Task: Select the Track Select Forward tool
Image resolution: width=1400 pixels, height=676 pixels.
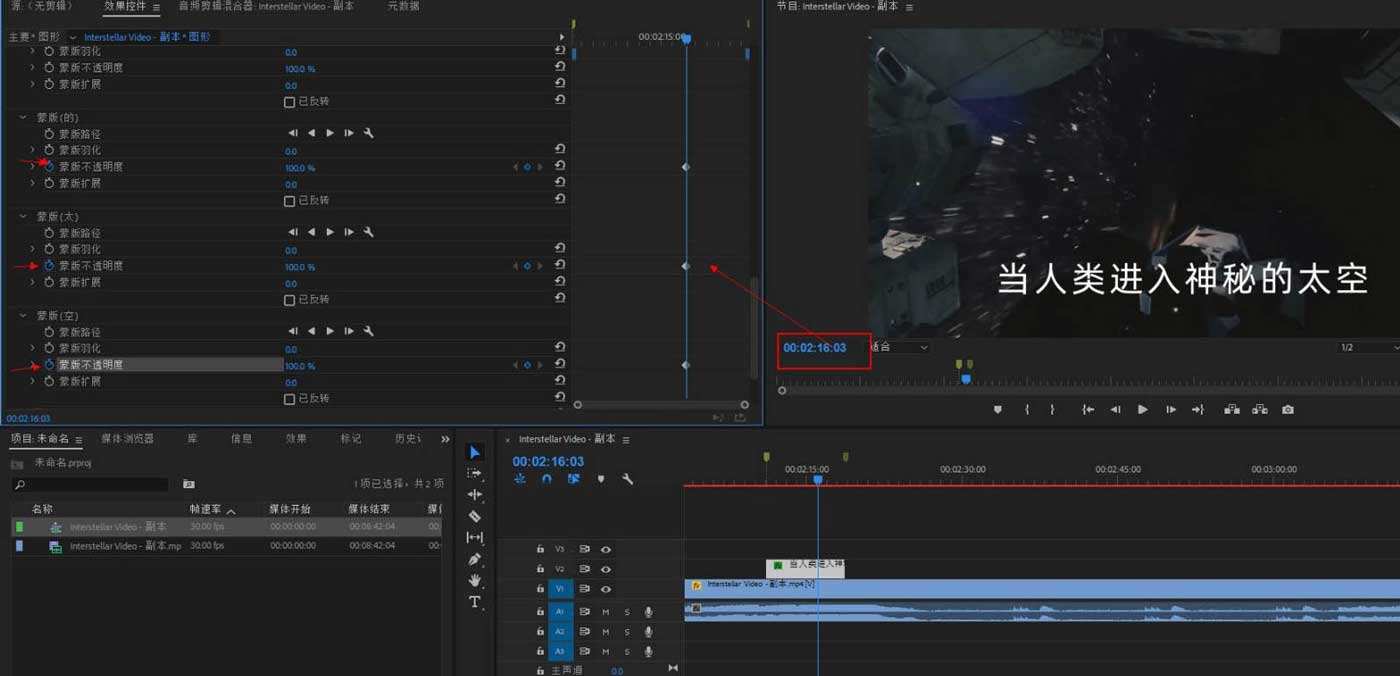Action: pos(475,474)
